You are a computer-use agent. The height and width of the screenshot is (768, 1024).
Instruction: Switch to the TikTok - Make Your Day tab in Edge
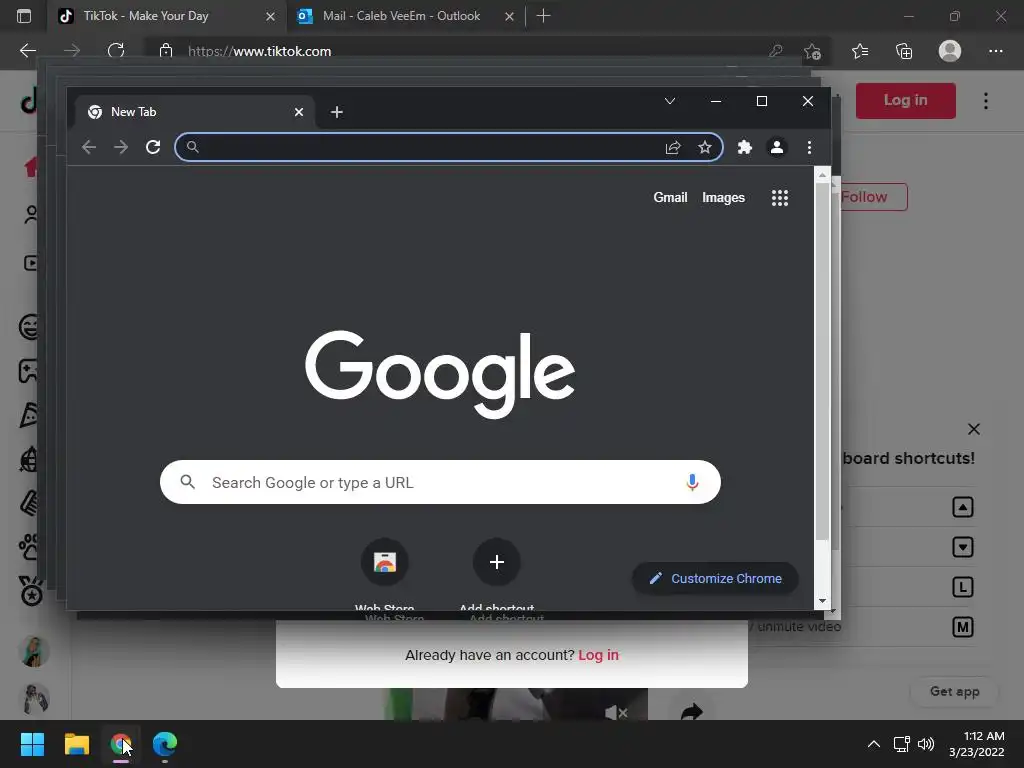coord(167,16)
